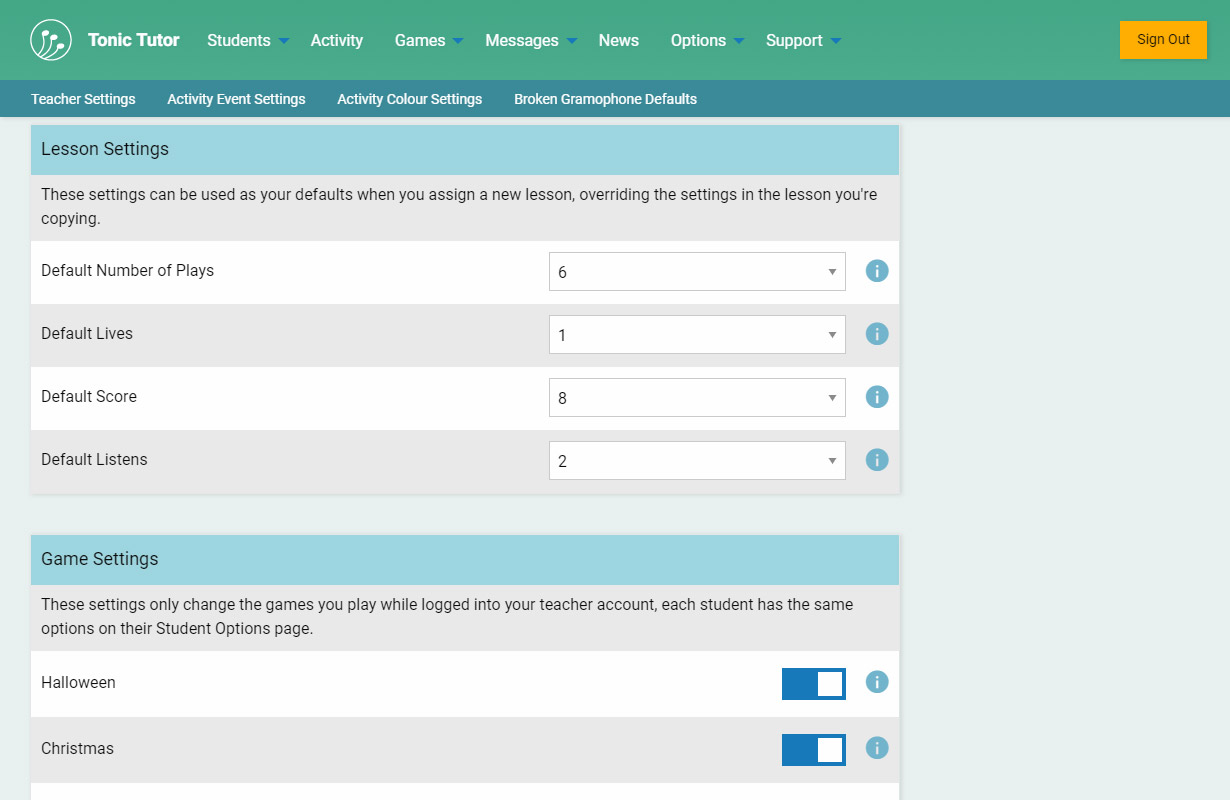1230x800 pixels.
Task: Click the Tonic Tutor logo icon
Action: [51, 40]
